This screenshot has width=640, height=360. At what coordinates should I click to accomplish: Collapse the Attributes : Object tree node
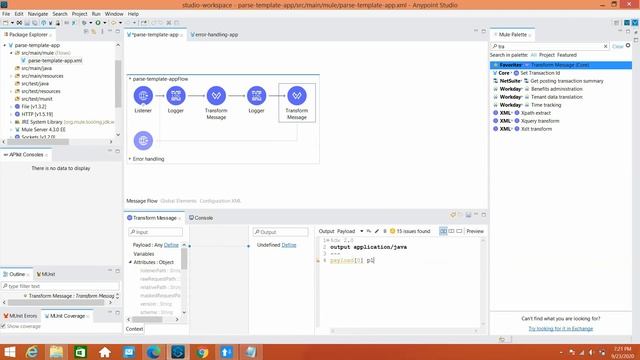click(131, 262)
